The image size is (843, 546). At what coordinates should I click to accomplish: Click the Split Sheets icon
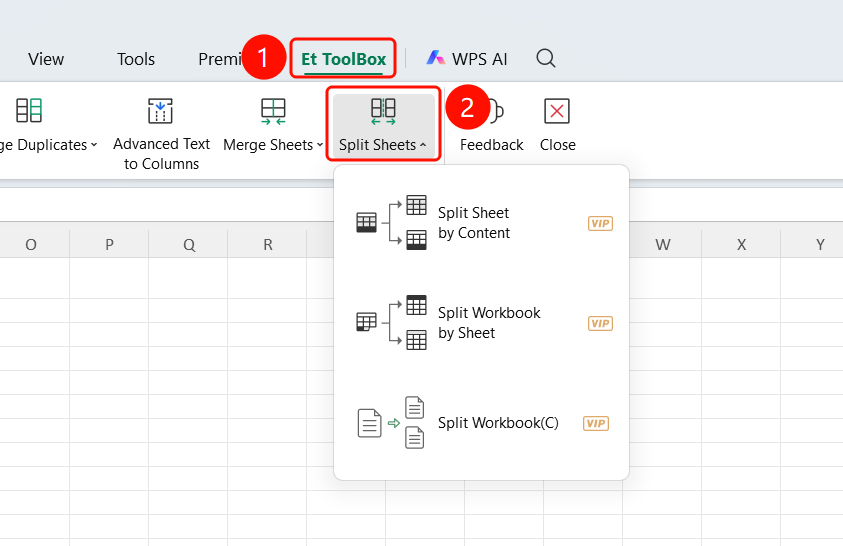(x=383, y=111)
